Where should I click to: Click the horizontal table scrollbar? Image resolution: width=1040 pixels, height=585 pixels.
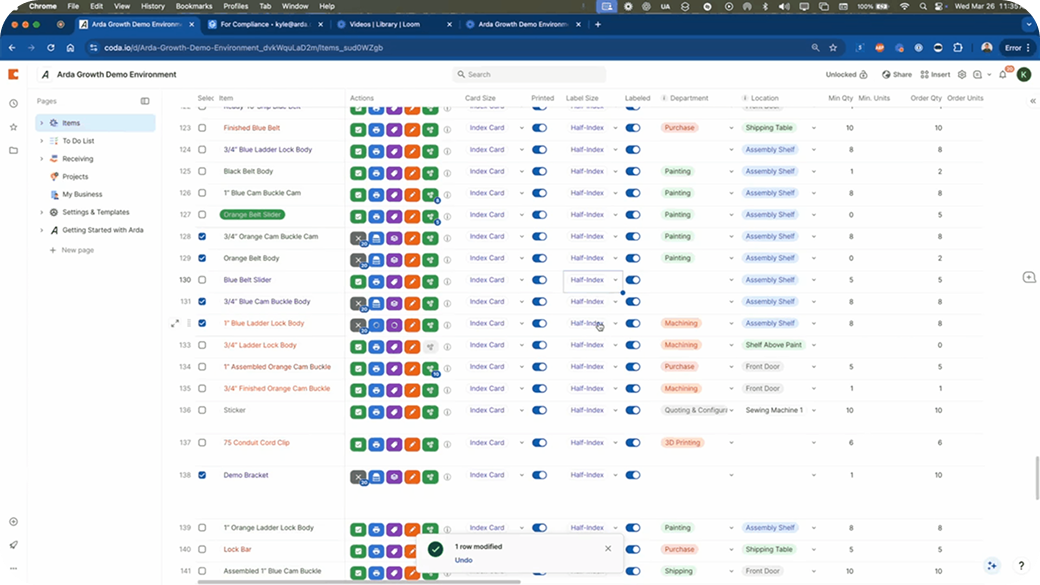pyautogui.click(x=359, y=582)
